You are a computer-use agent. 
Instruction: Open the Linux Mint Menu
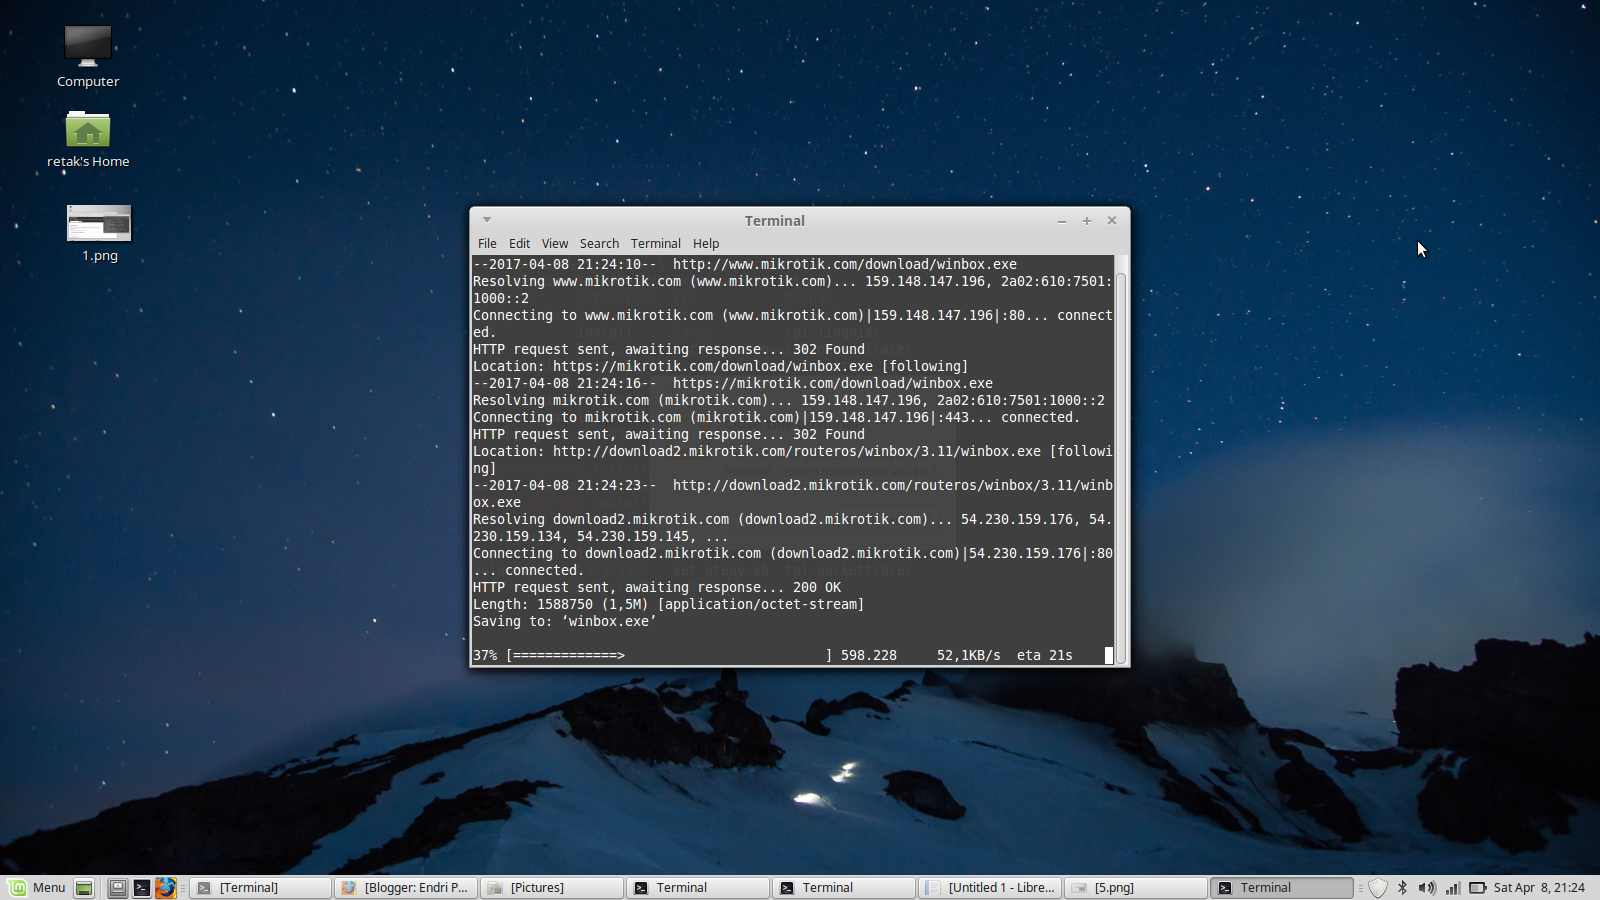[x=40, y=887]
